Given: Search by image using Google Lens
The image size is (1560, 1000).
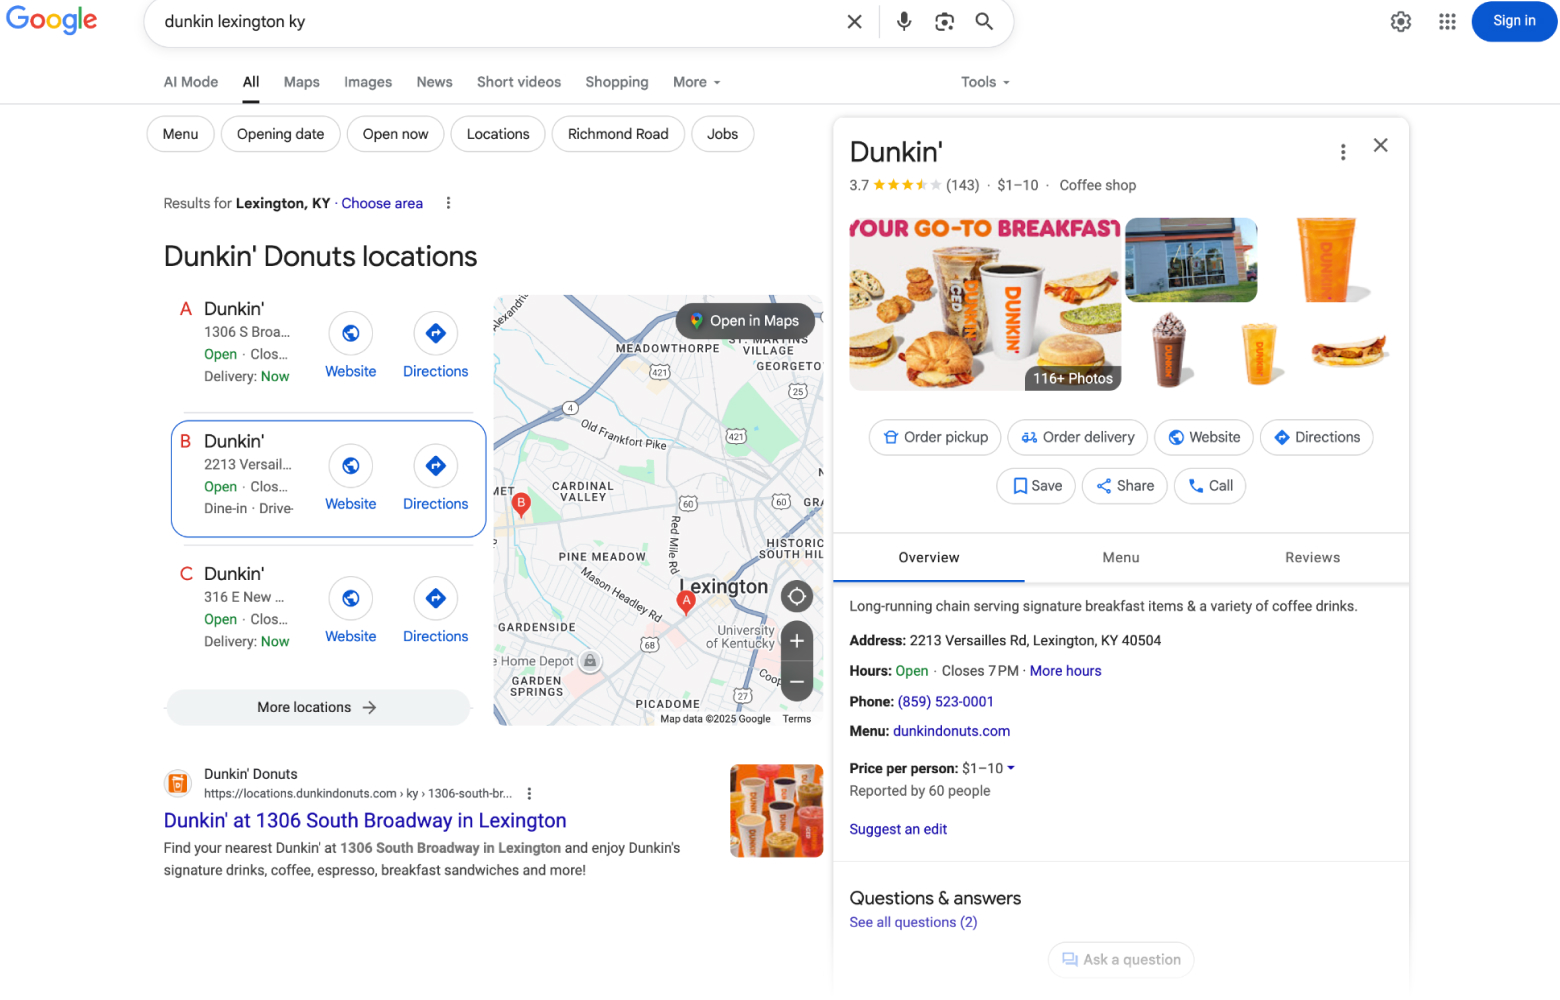Looking at the screenshot, I should (x=943, y=21).
